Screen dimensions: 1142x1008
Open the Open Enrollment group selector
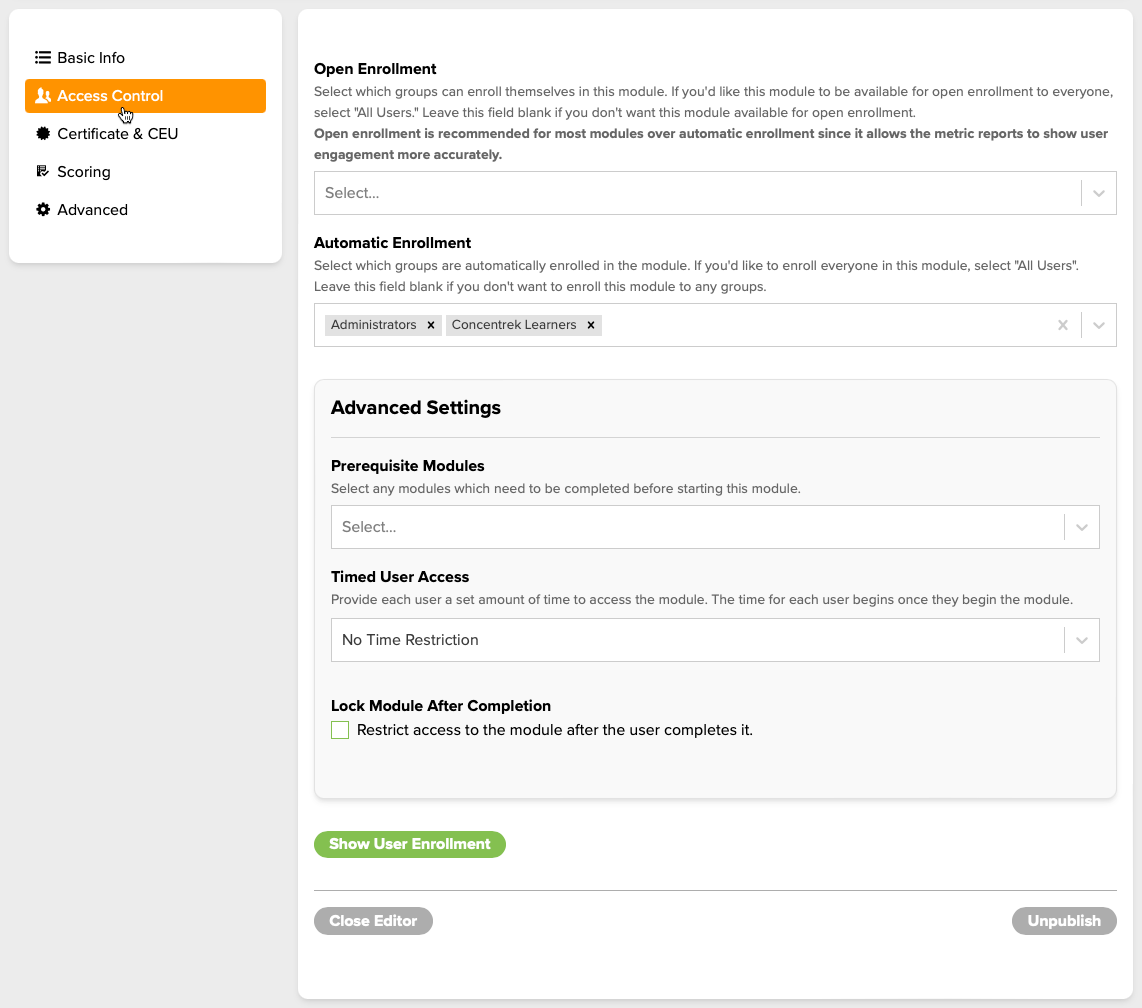[x=700, y=192]
